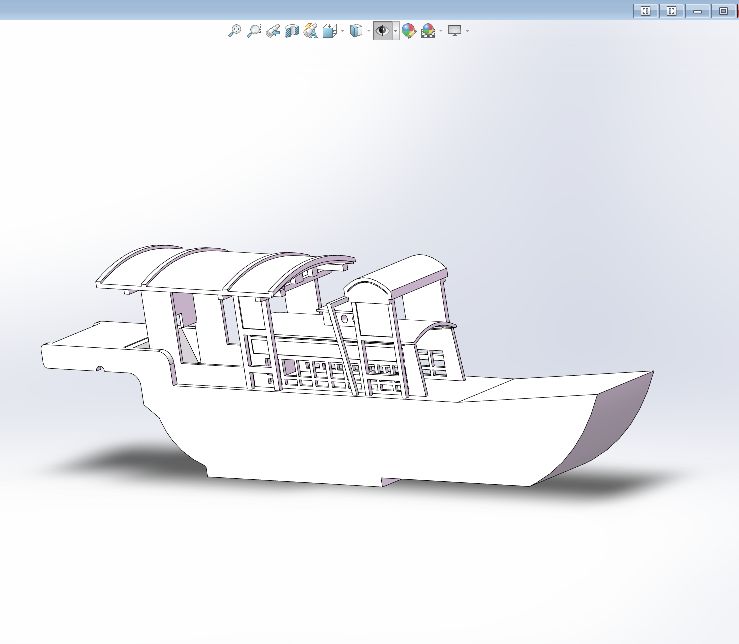
Task: Open the Display Style dropdown arrow
Action: coord(368,31)
